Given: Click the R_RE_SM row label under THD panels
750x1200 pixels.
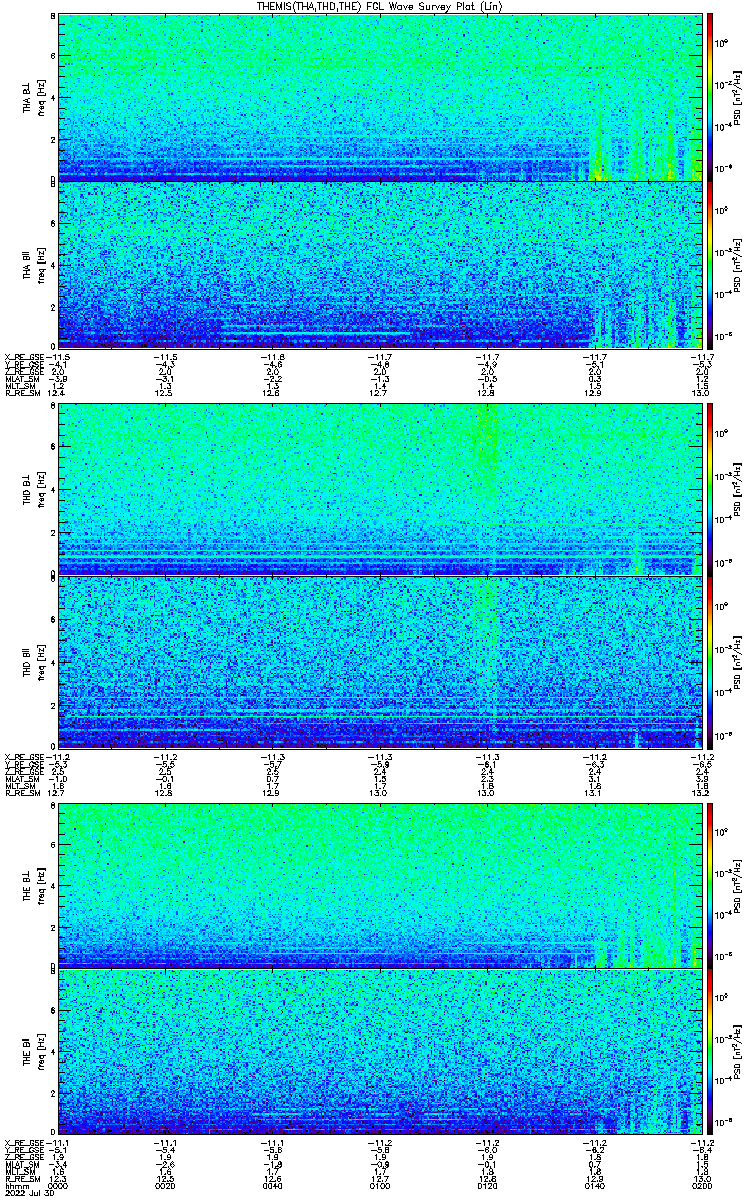Looking at the screenshot, I should (x=21, y=795).
